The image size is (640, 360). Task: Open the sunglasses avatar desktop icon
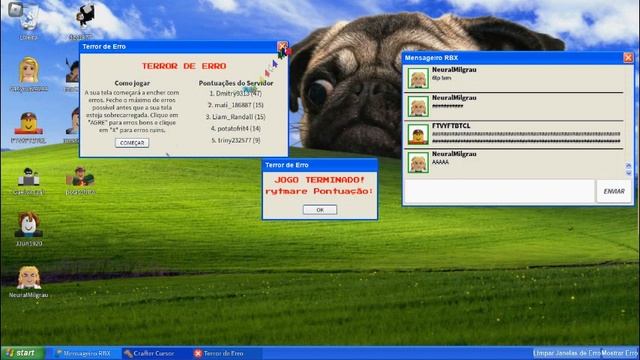click(x=29, y=180)
